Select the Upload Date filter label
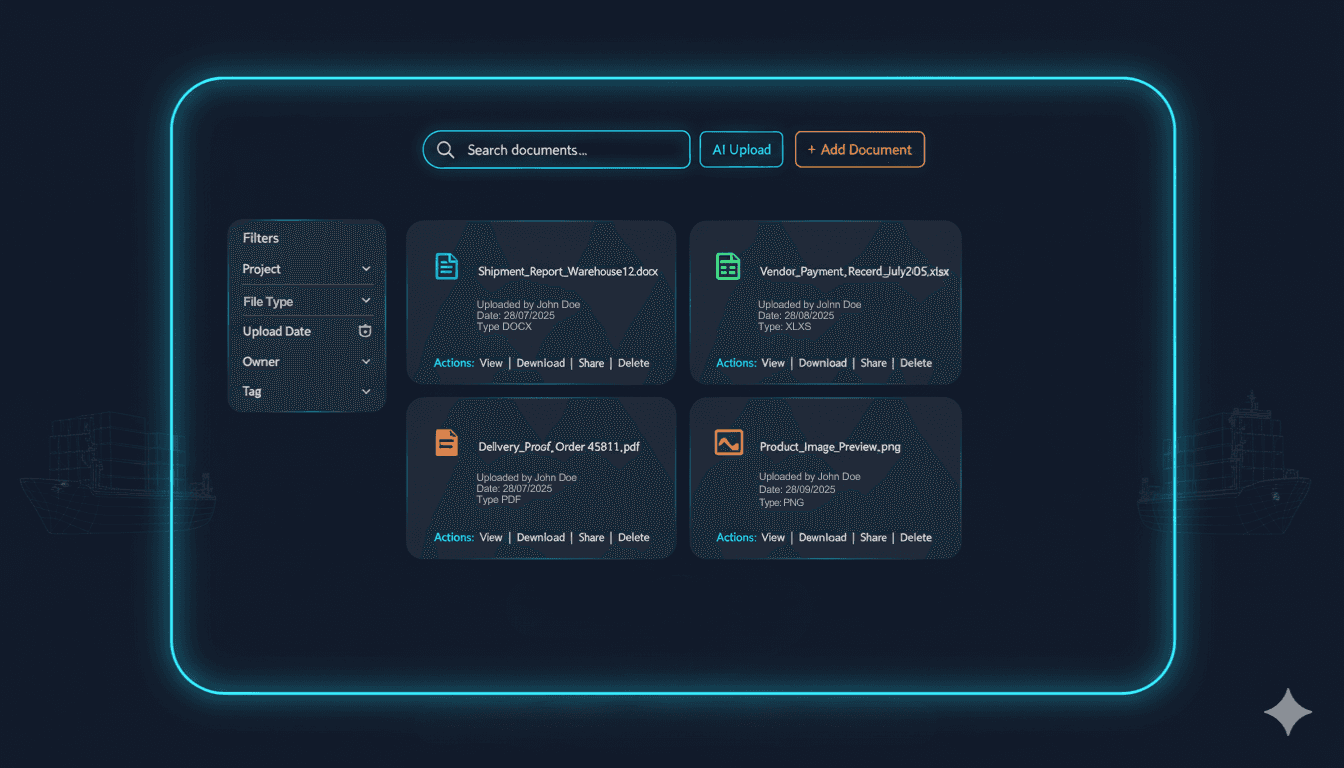This screenshot has width=1344, height=768. pos(276,331)
